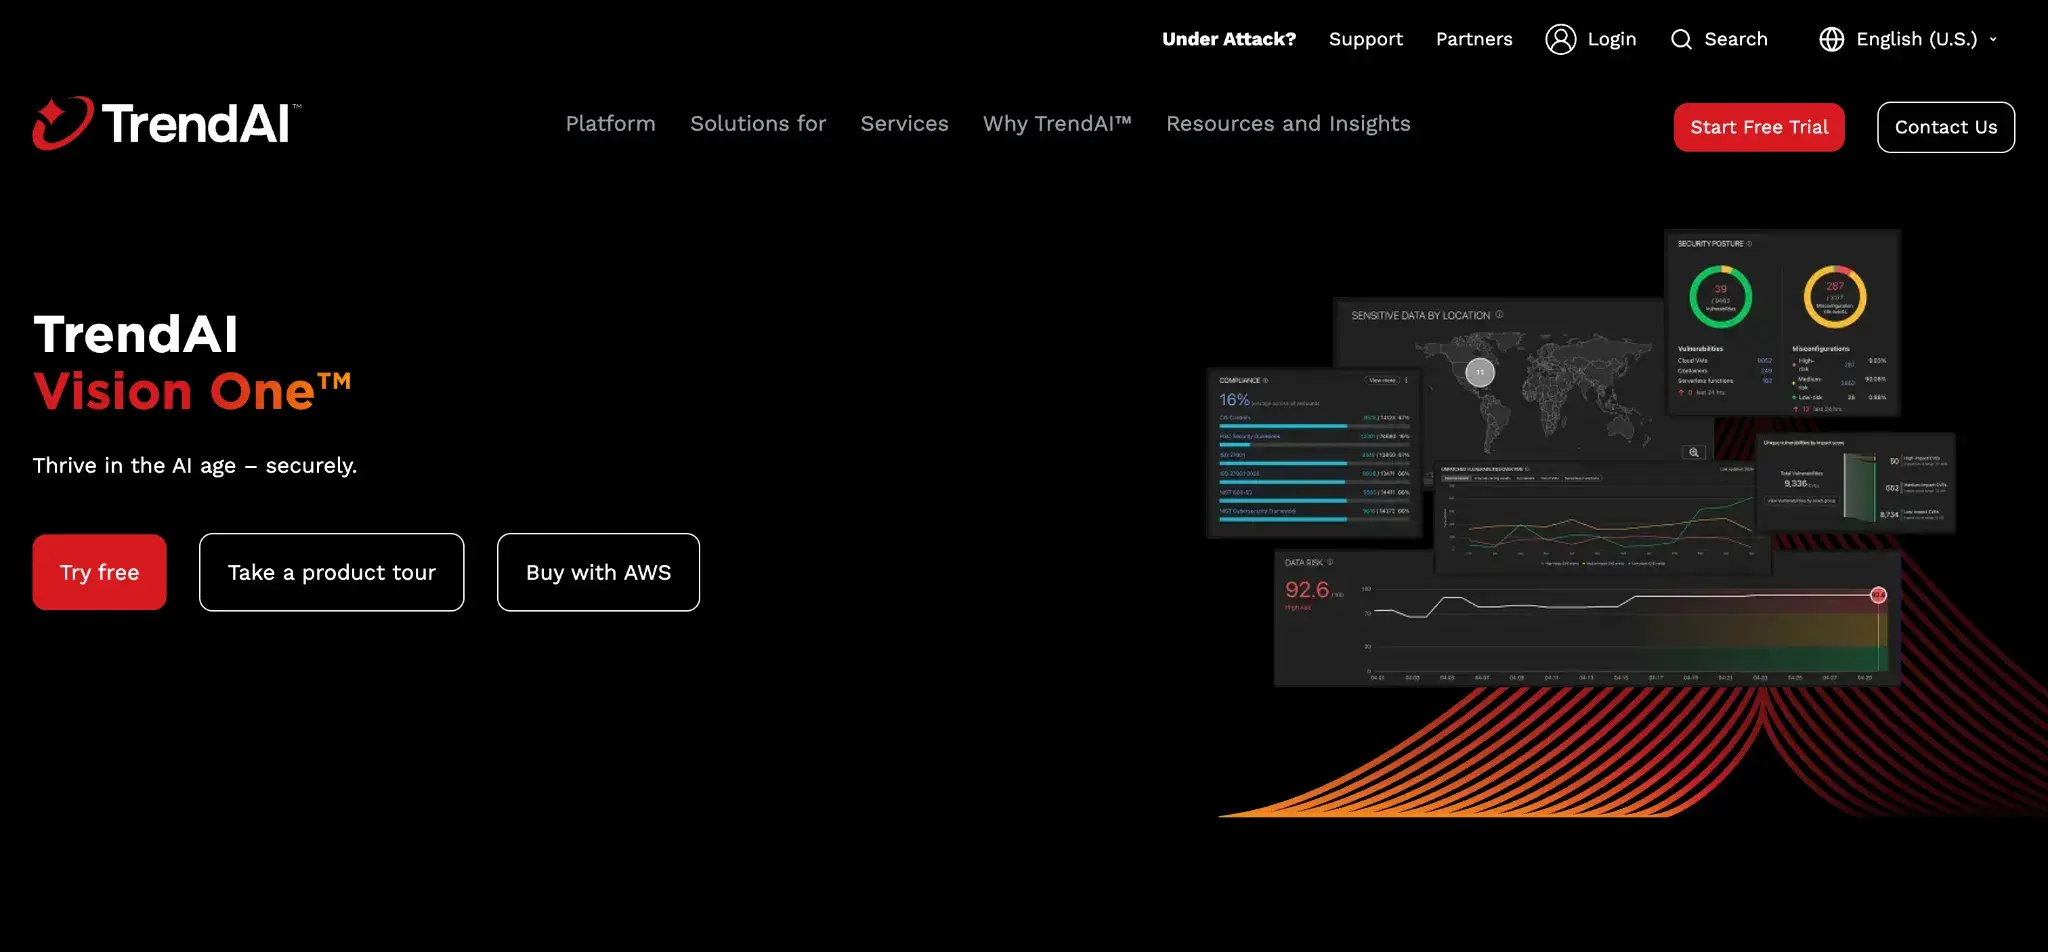This screenshot has height=952, width=2048.
Task: Click the Compliance 16% dashboard panel
Action: tap(1315, 453)
